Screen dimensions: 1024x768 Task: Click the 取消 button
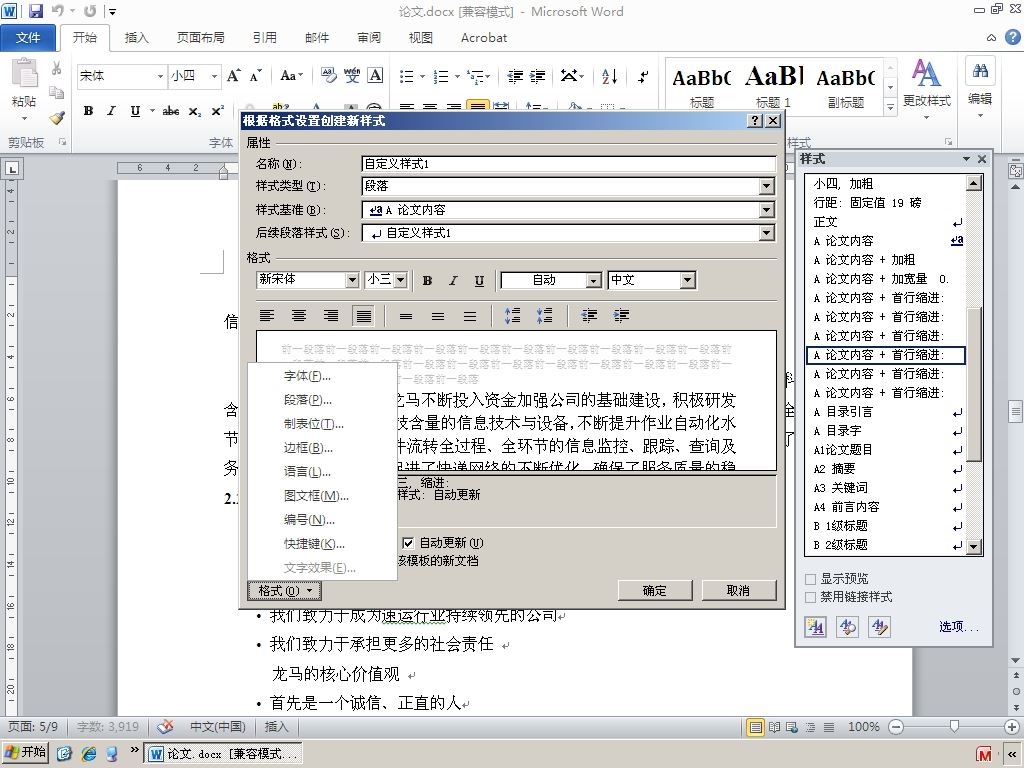(x=739, y=590)
